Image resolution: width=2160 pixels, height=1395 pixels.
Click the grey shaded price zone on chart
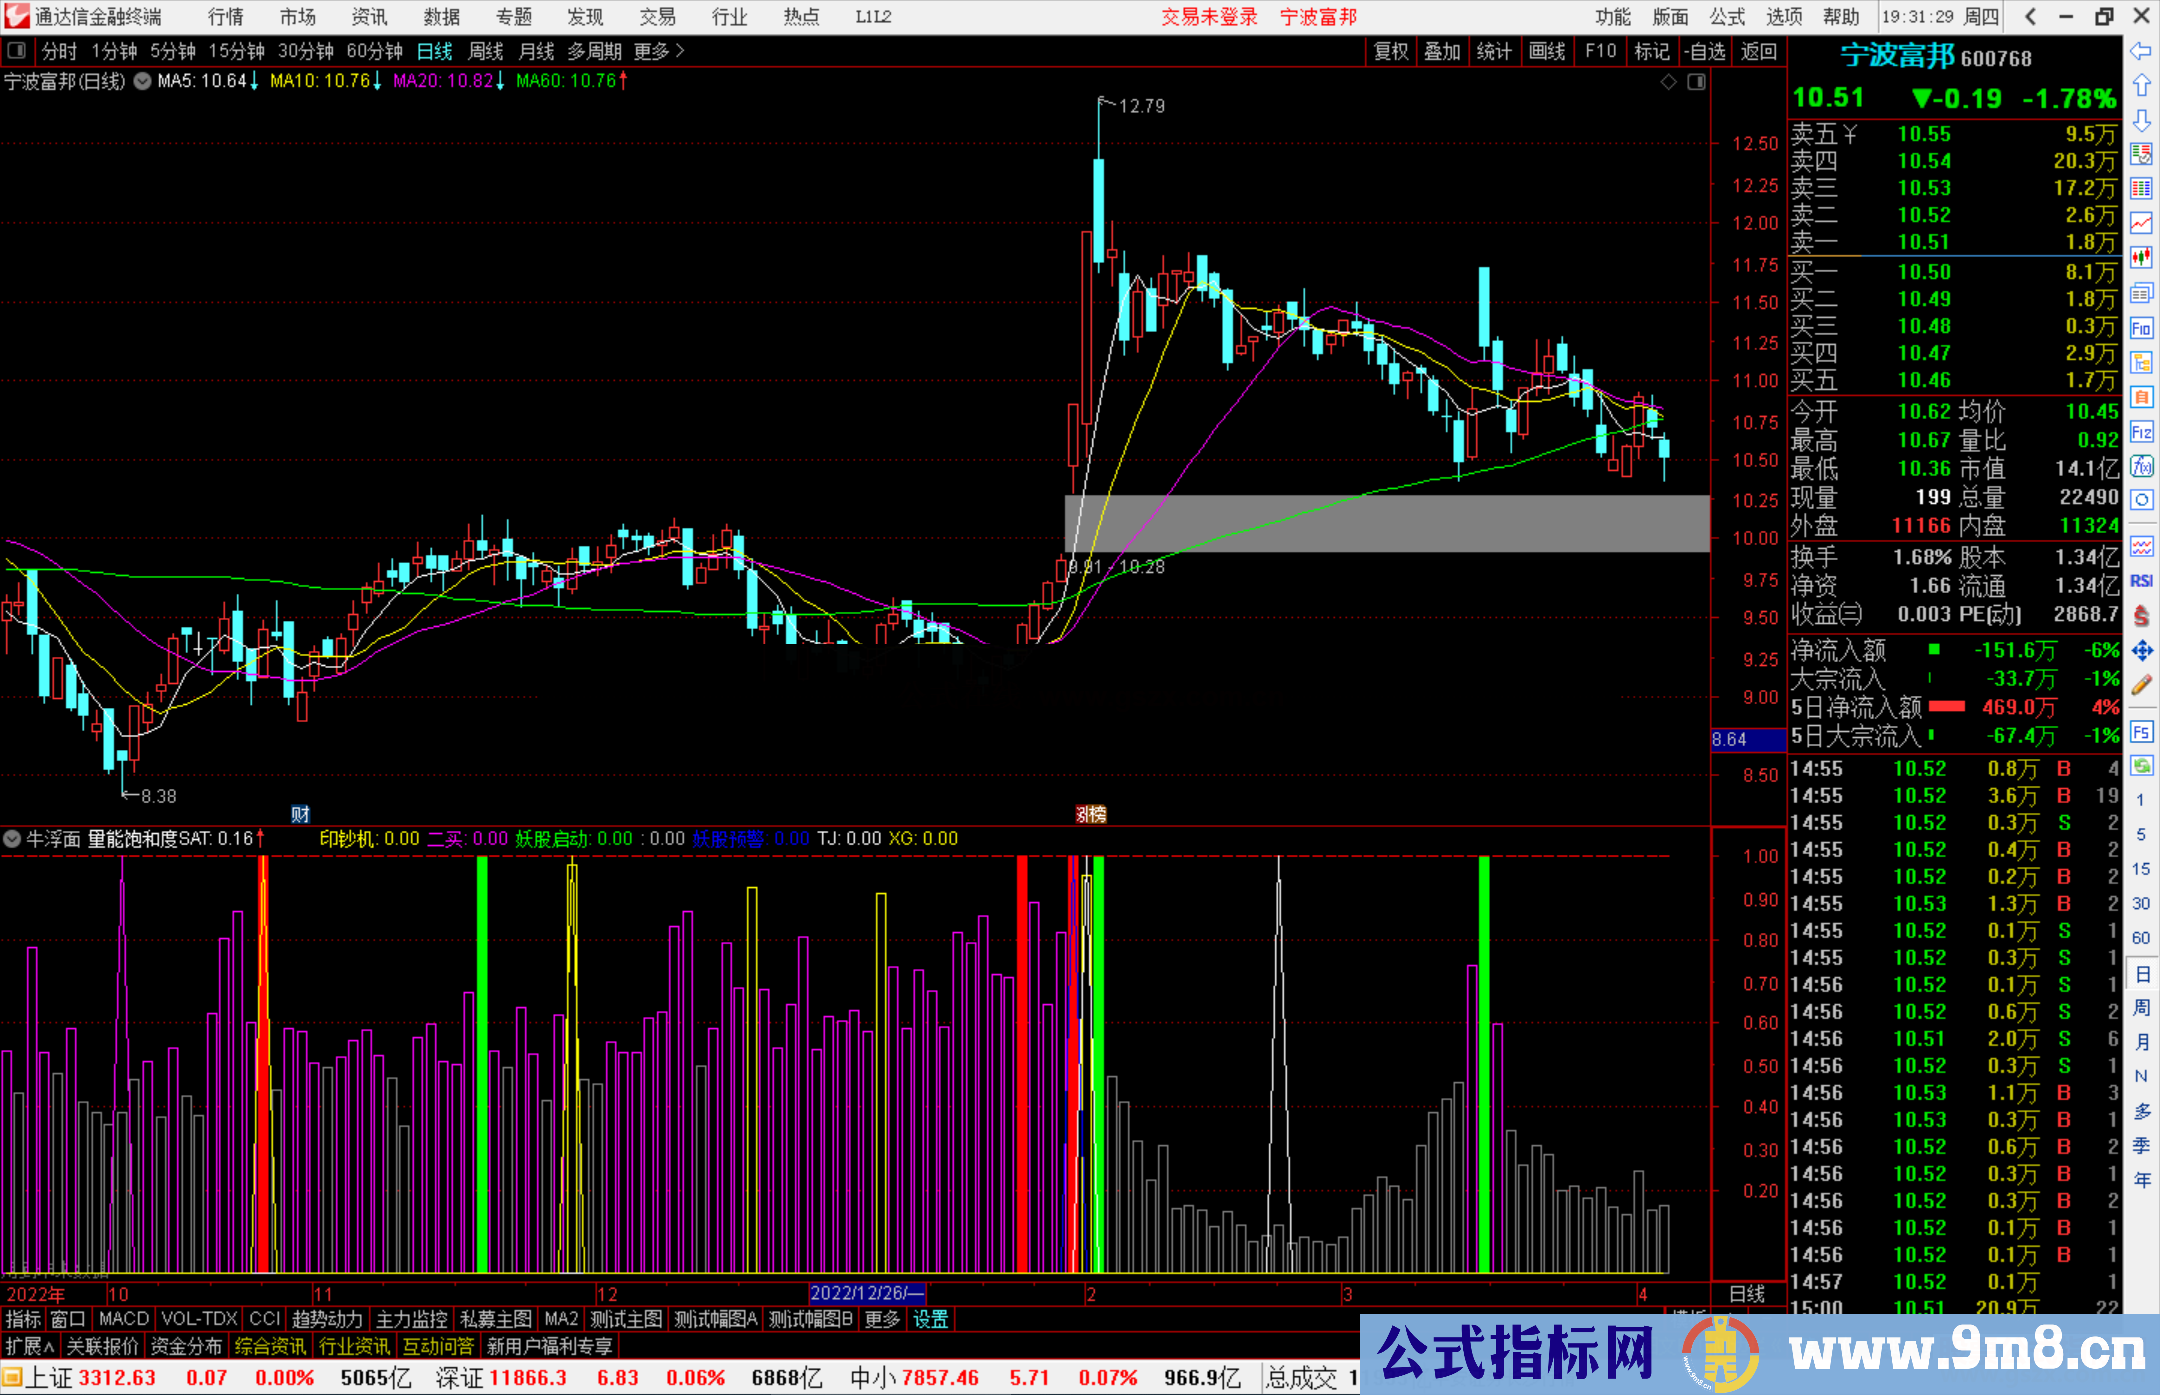click(1387, 523)
